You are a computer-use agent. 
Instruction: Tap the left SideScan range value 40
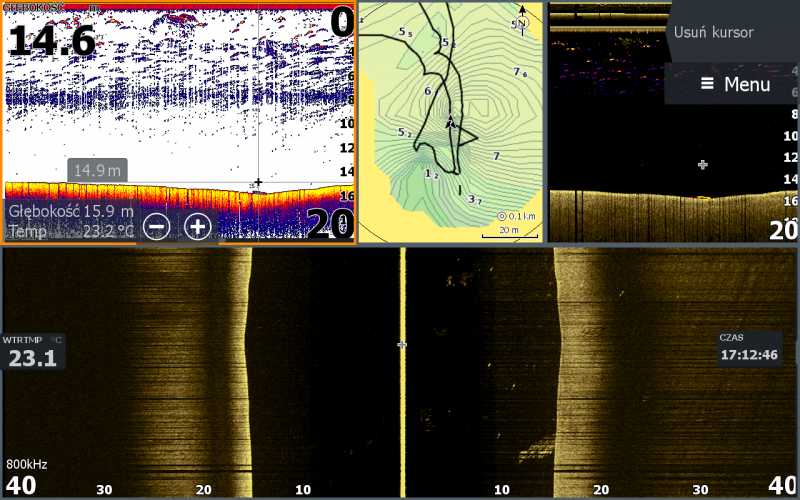click(x=21, y=486)
